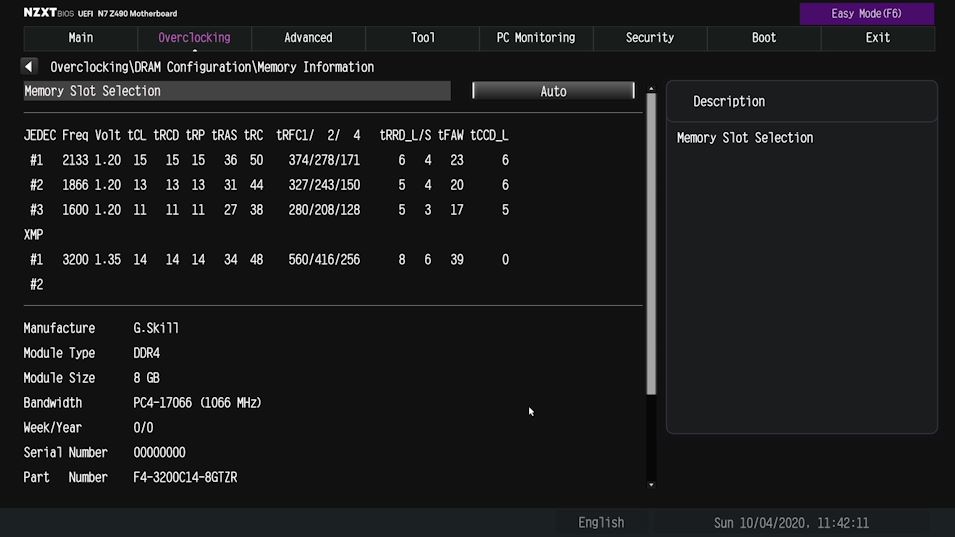955x537 pixels.
Task: Click the Manufacture value G.Skill
Action: [x=156, y=328]
